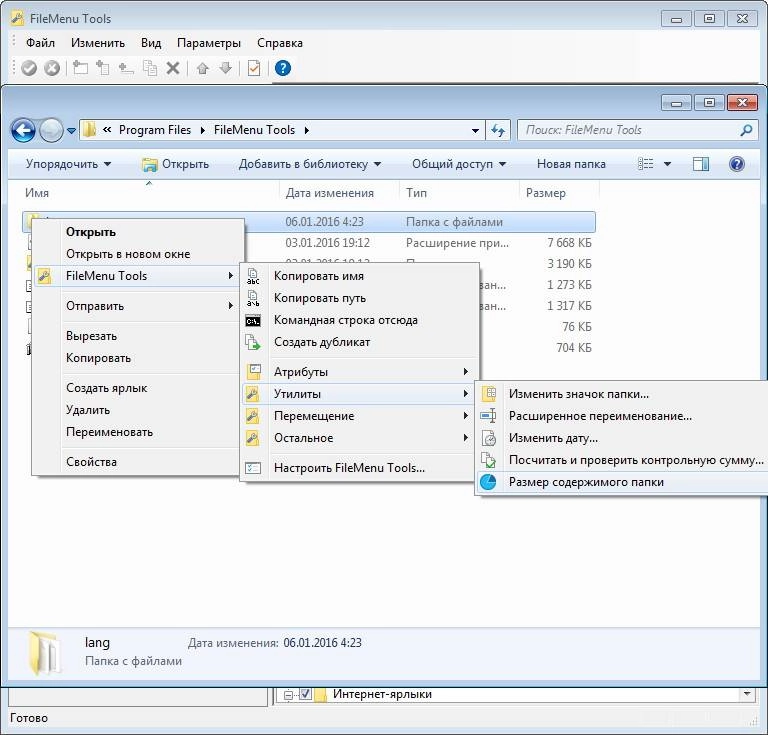
Task: Click the options checklist toolbar icon
Action: click(254, 68)
